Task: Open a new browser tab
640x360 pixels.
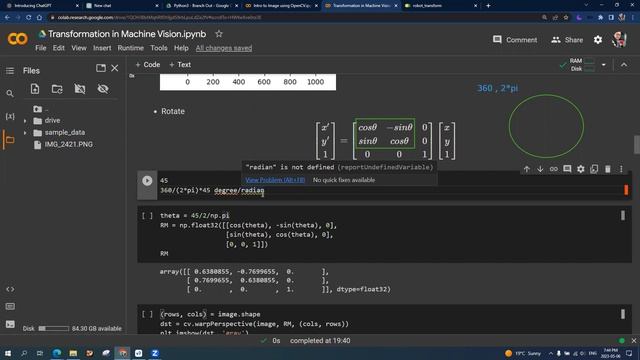Action: pos(488,6)
